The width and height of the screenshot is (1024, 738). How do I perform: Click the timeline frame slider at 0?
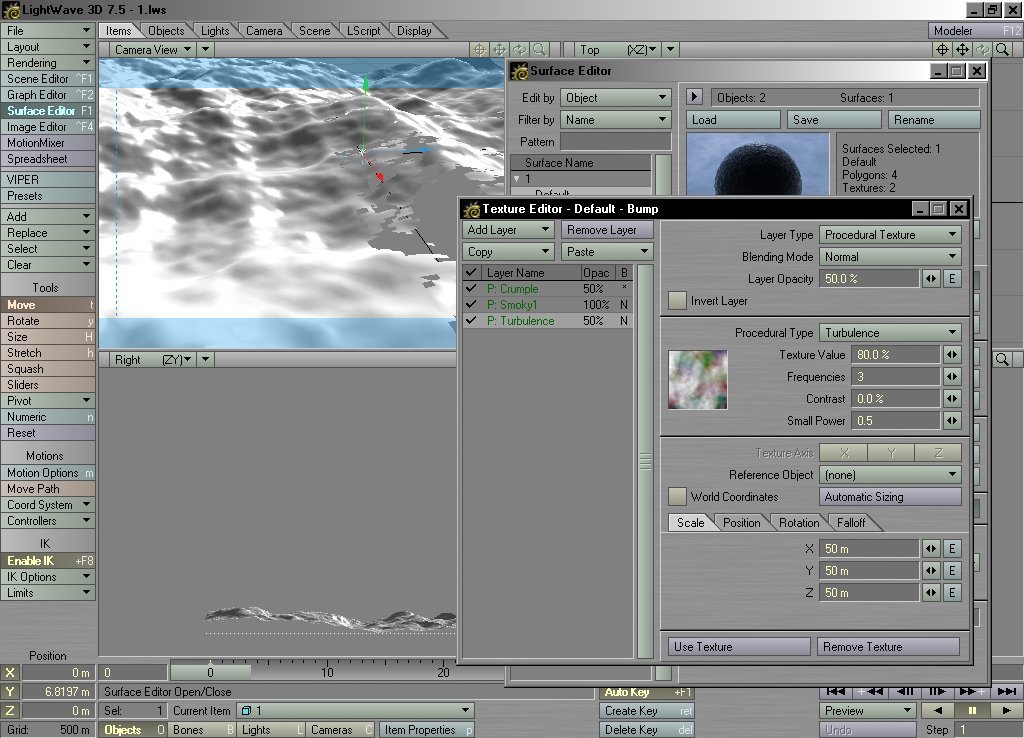point(210,672)
